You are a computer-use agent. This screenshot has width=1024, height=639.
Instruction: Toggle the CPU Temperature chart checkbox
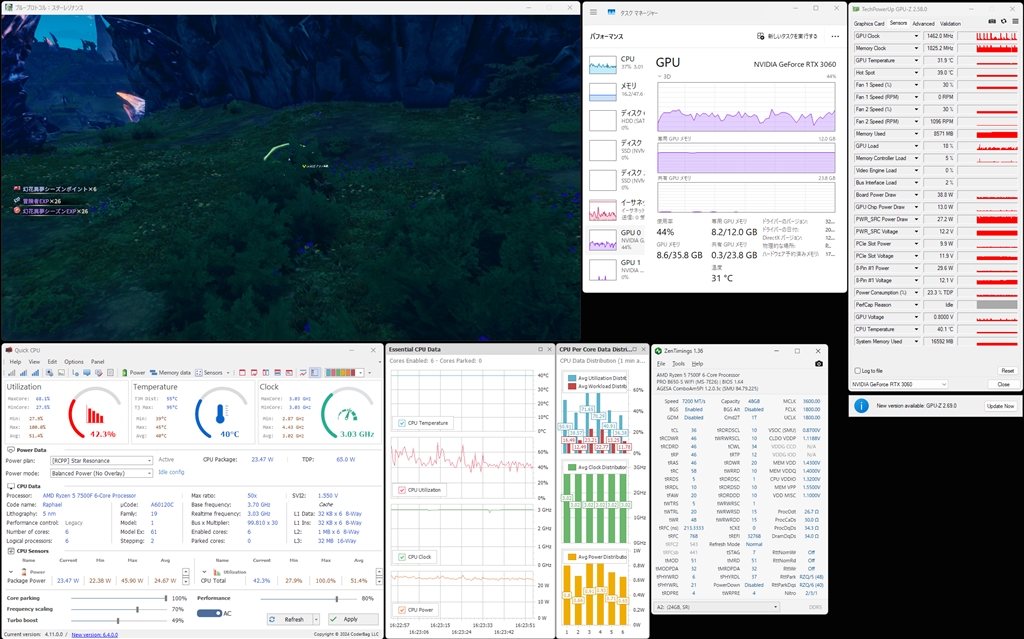click(402, 423)
